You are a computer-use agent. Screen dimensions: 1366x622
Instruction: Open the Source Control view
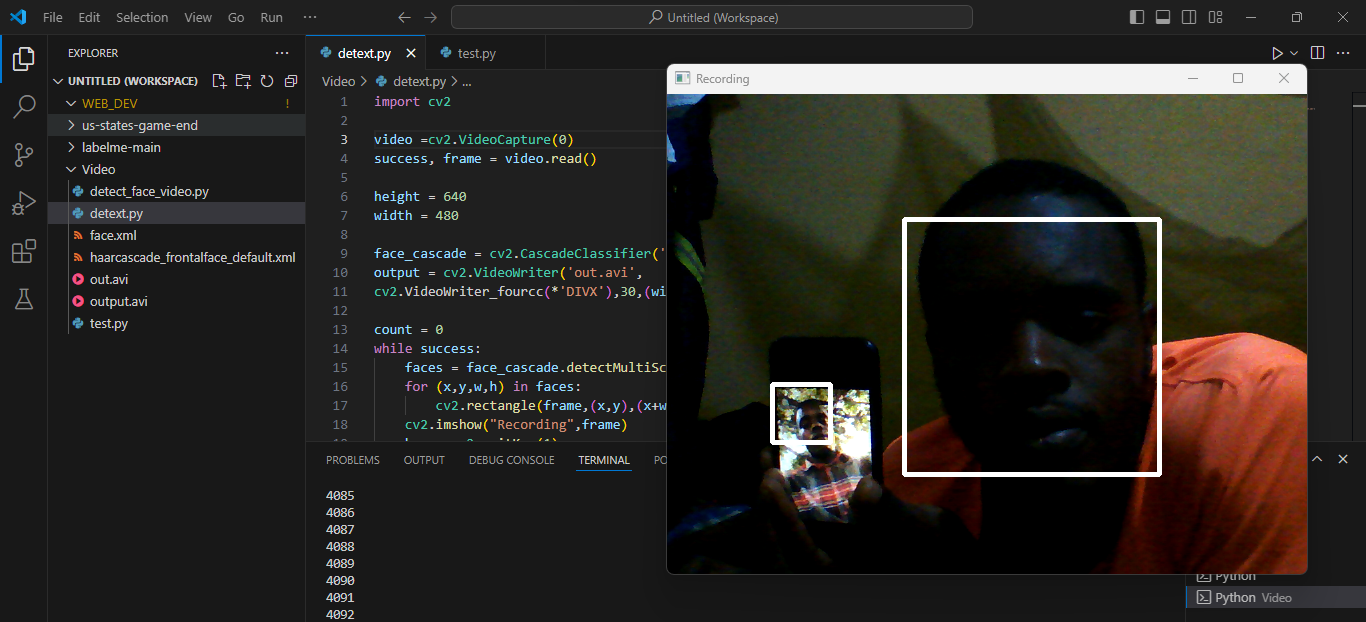click(x=24, y=155)
